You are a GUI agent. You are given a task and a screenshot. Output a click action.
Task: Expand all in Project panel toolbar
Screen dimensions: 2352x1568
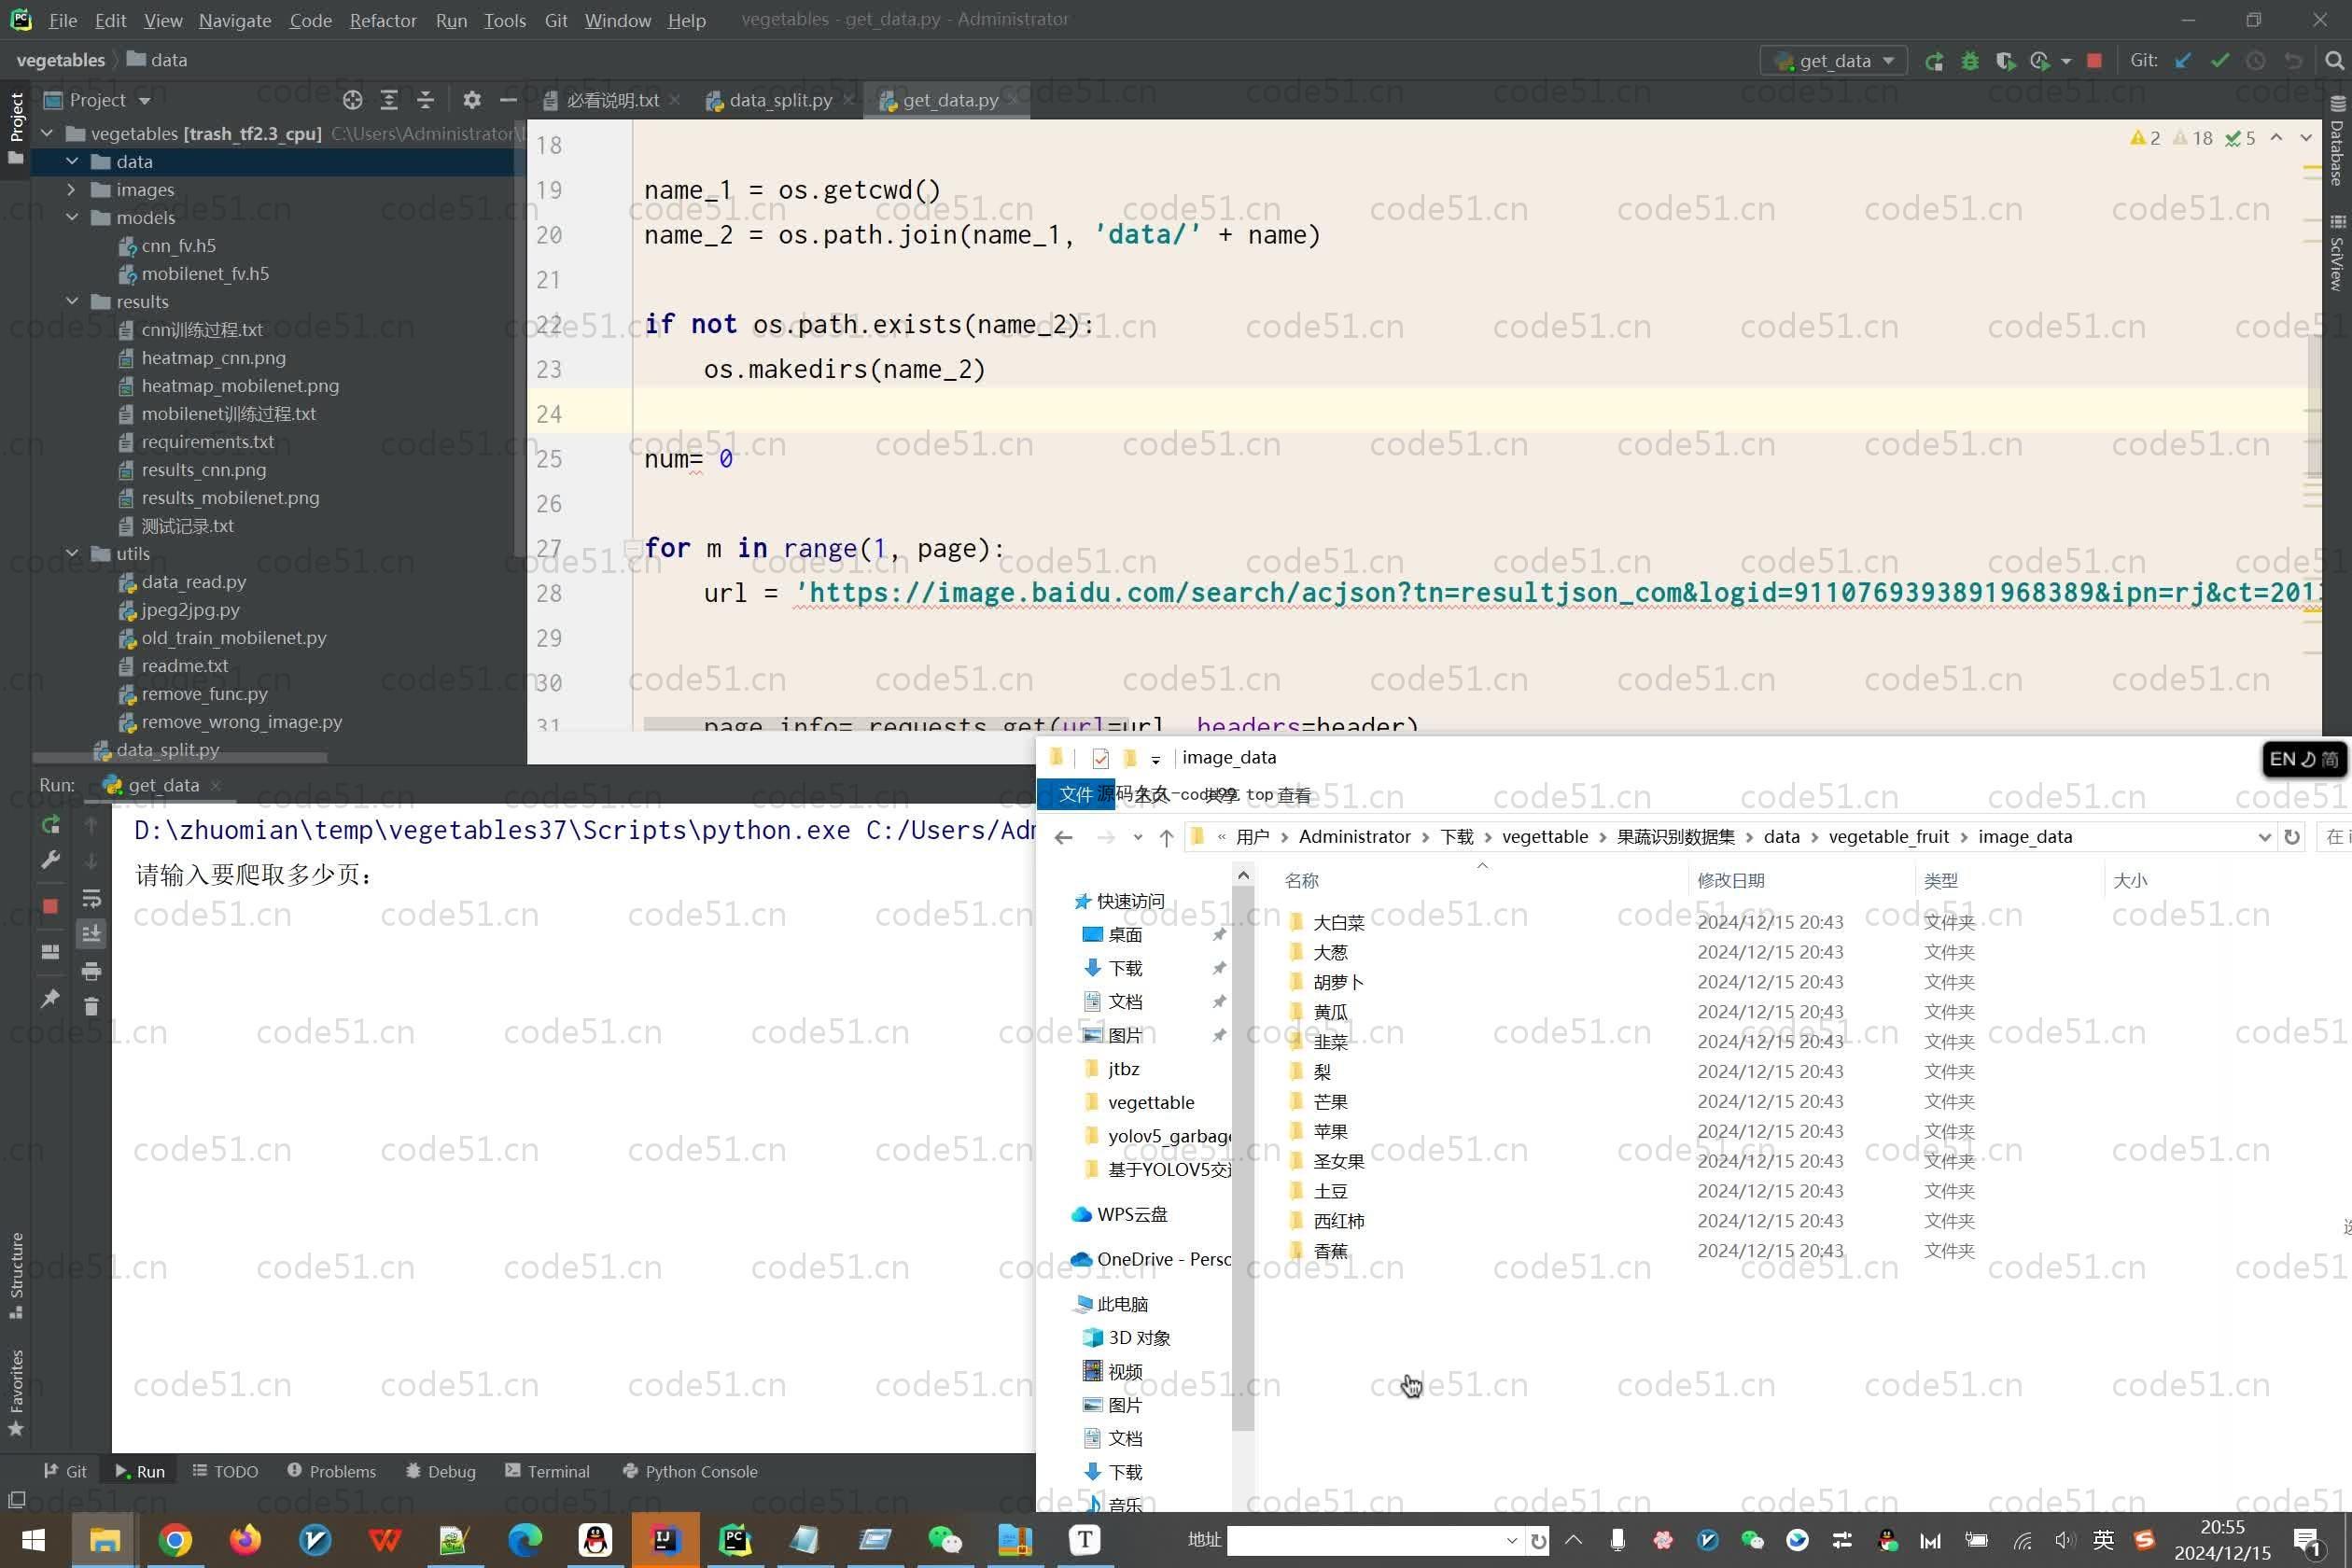click(x=389, y=100)
